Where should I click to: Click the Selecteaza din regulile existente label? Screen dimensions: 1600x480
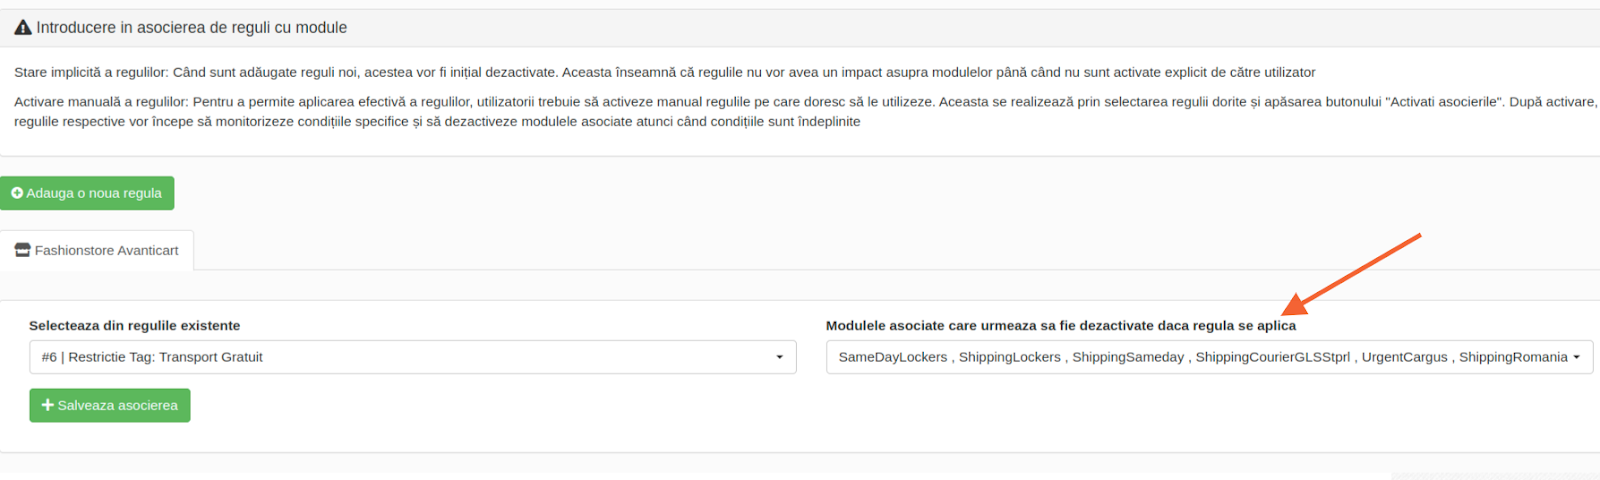(135, 325)
